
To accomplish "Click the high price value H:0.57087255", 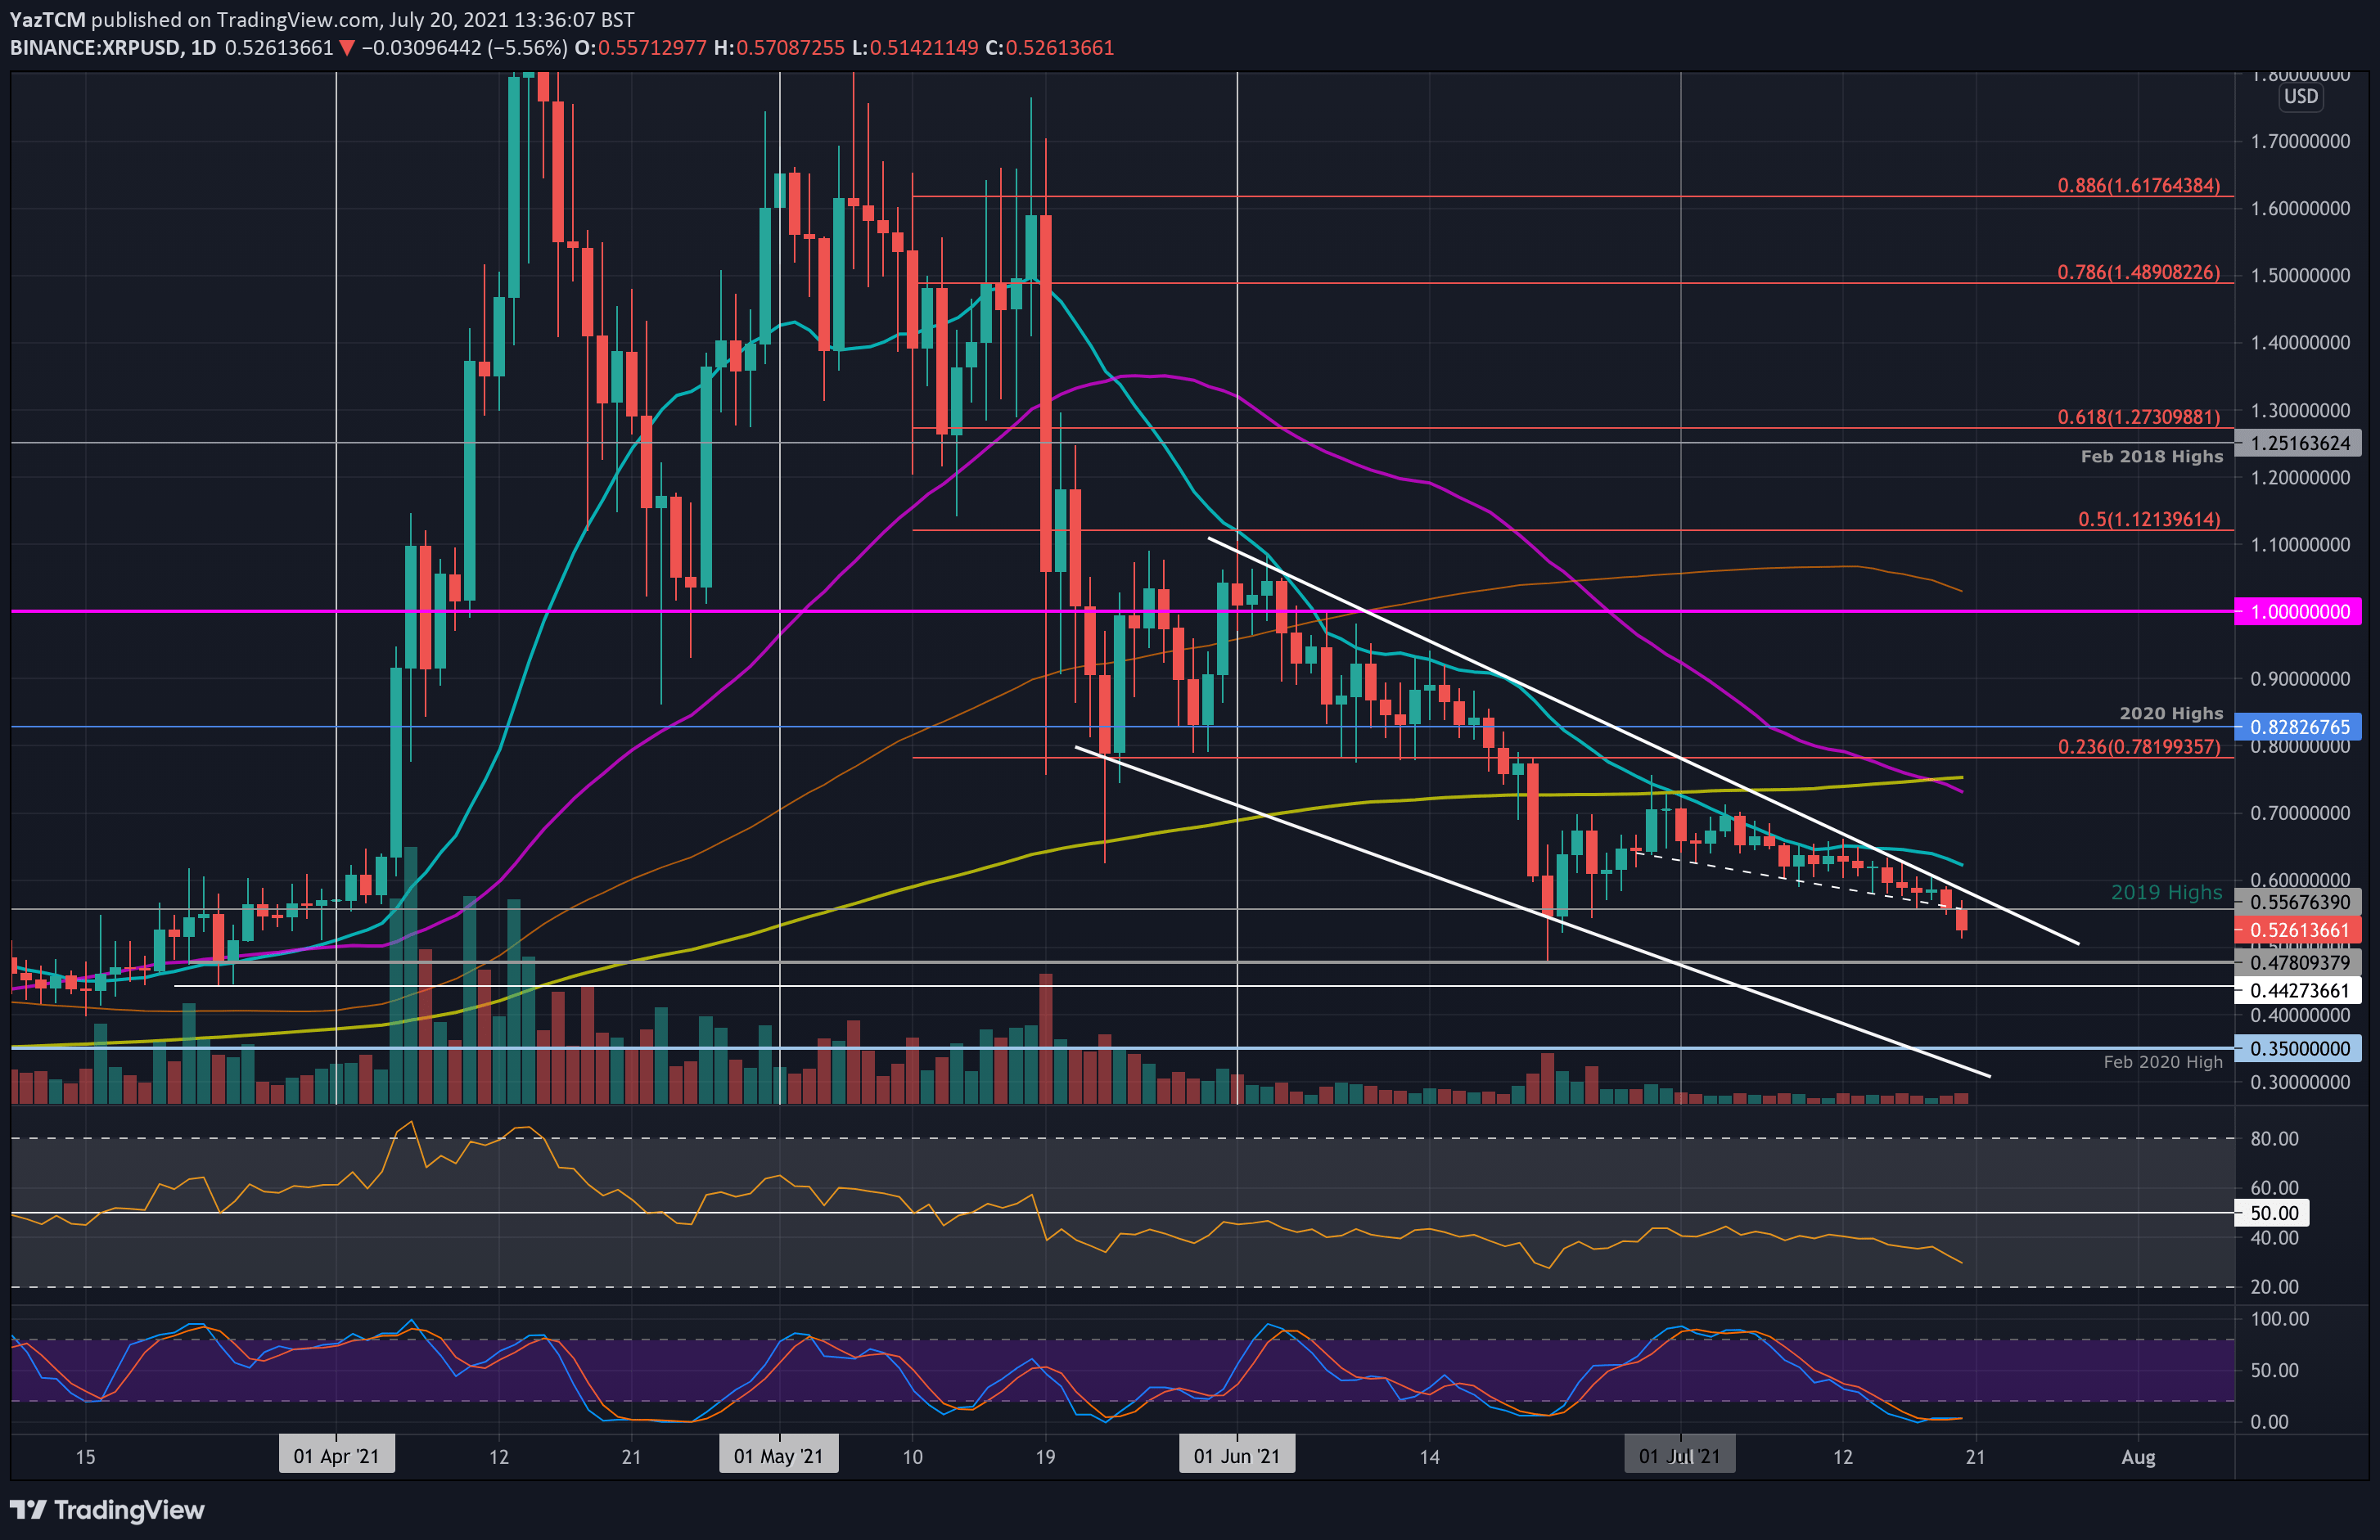I will tap(779, 47).
